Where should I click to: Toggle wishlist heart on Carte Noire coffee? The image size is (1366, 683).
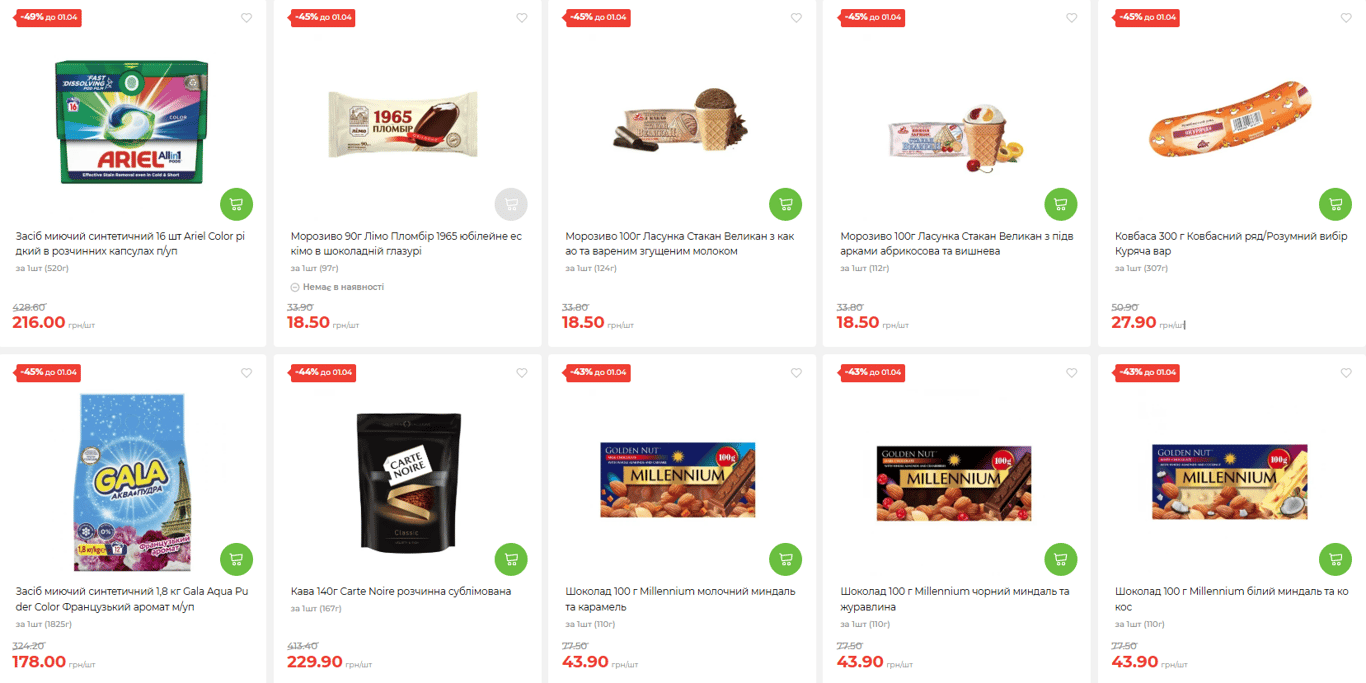click(522, 373)
